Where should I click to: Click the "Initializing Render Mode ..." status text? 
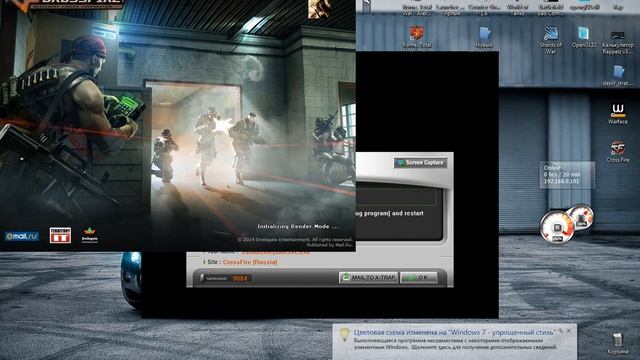point(298,226)
